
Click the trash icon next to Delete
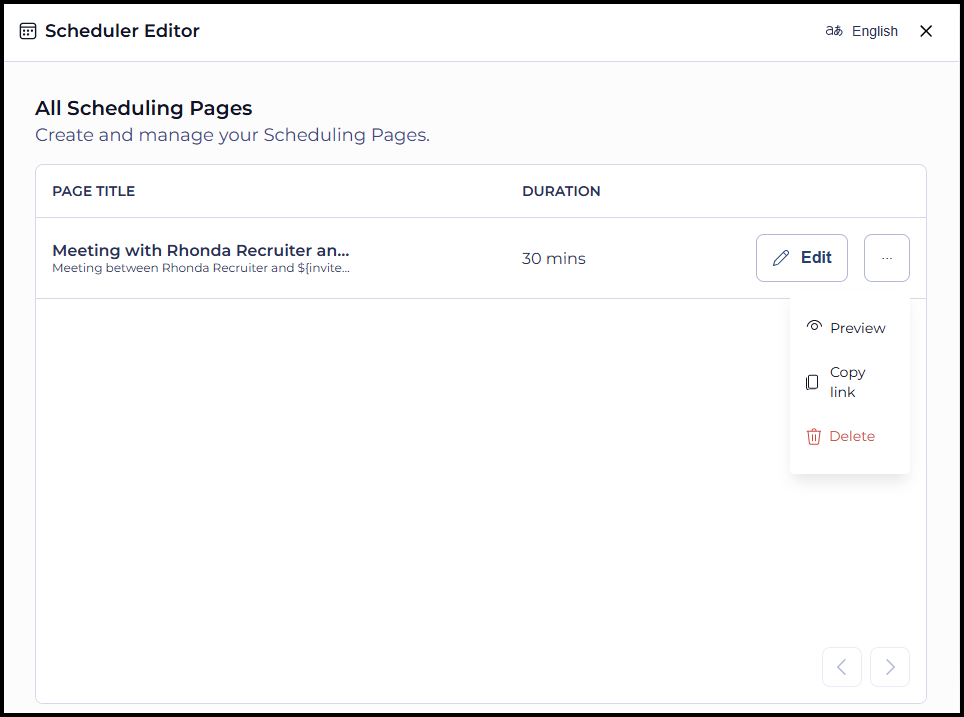[x=812, y=436]
